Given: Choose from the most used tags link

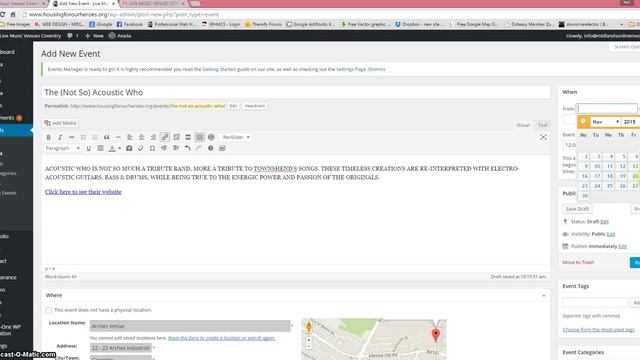Looking at the screenshot, I should click(598, 329).
